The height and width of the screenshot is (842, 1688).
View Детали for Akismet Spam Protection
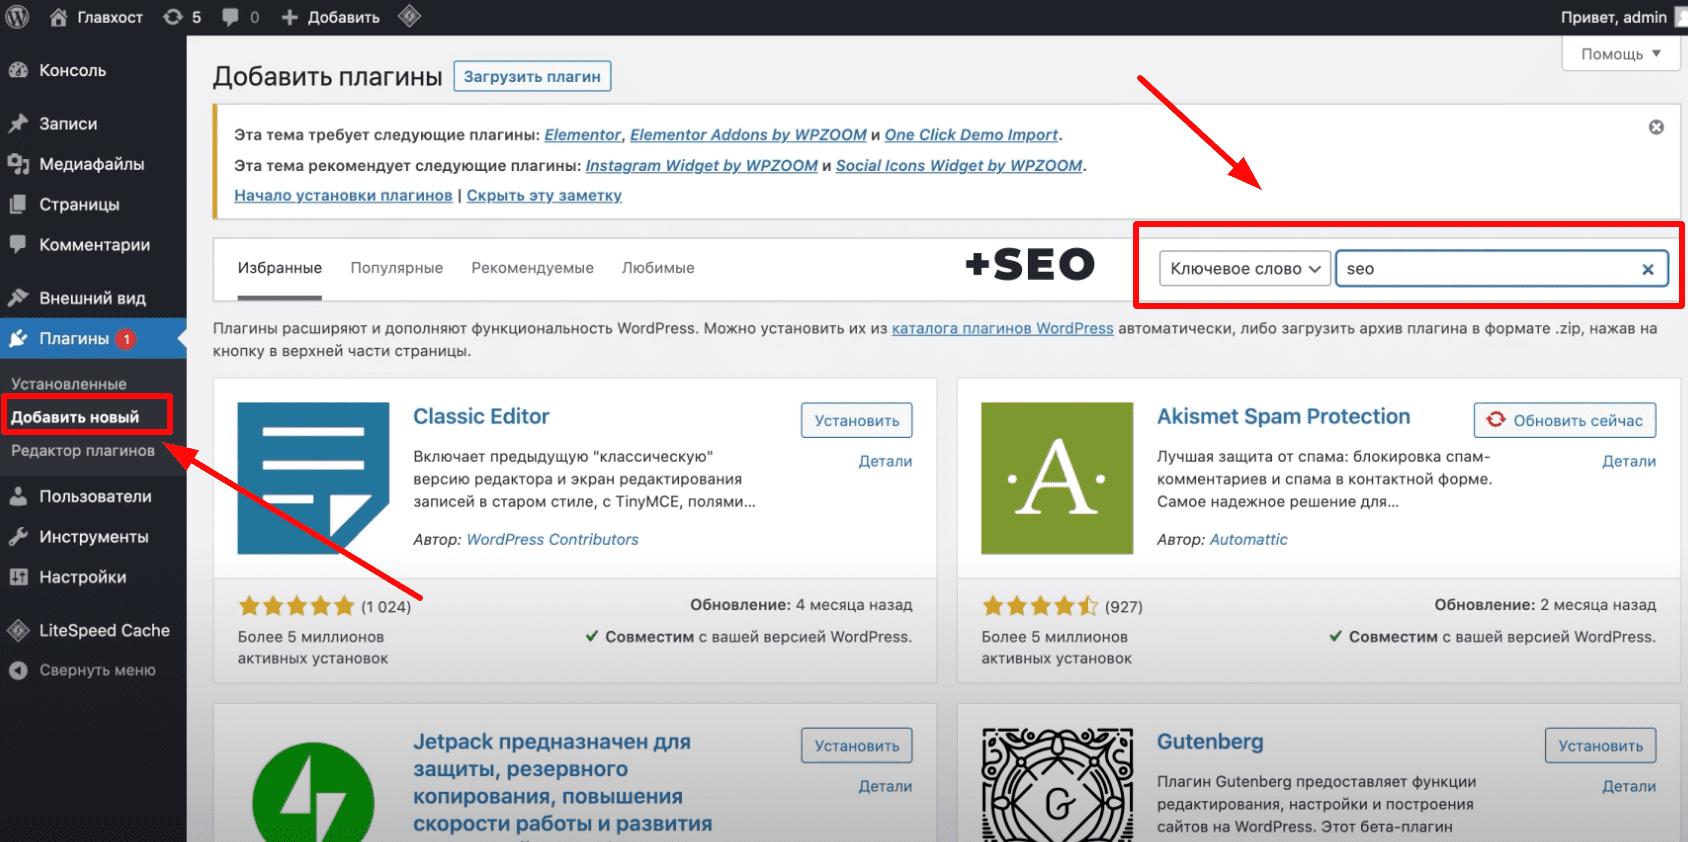(1629, 462)
